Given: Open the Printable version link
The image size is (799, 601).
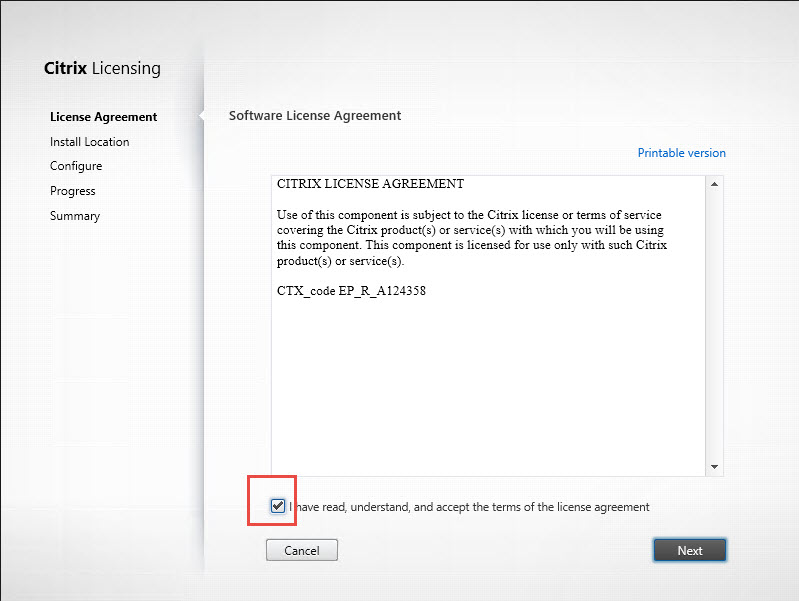Looking at the screenshot, I should [681, 153].
